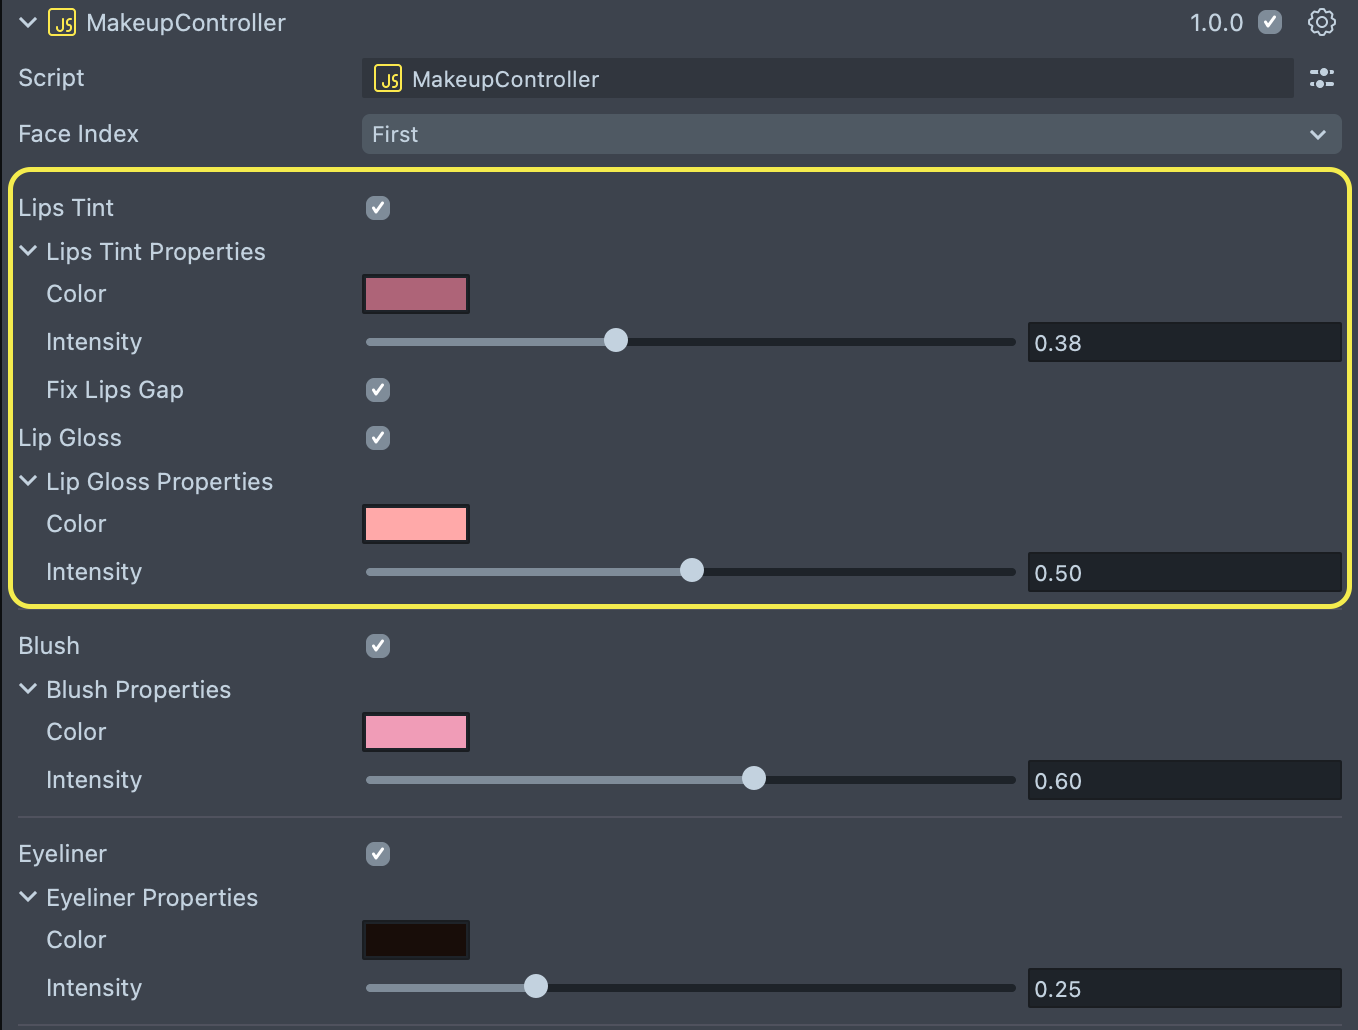The image size is (1358, 1030).
Task: Collapse the Blush Properties group
Action: pos(28,689)
